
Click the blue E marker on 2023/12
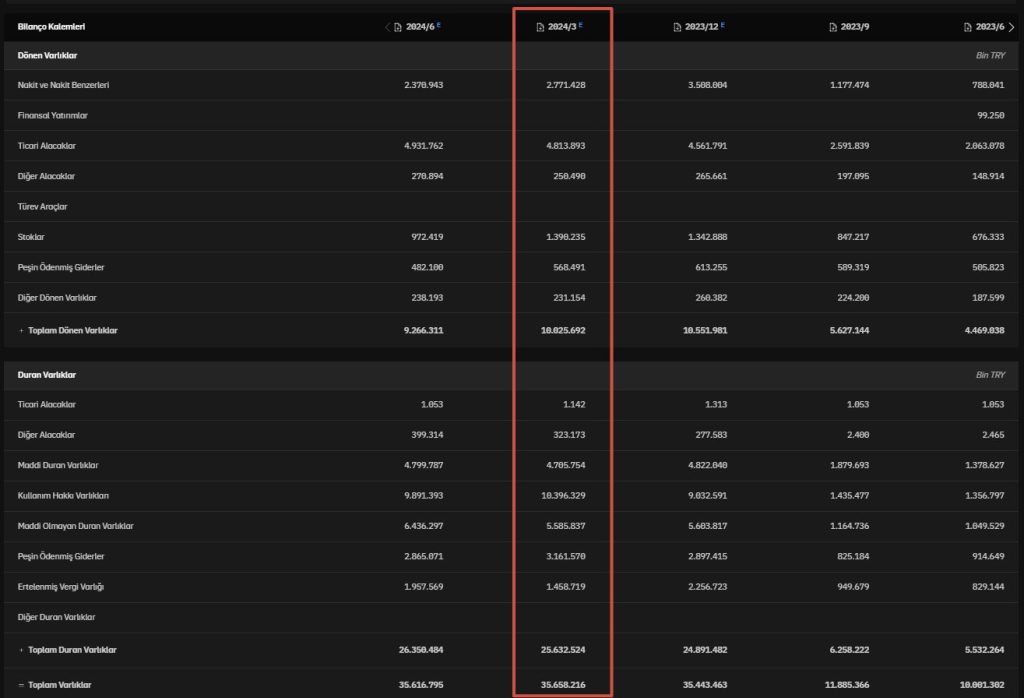point(723,25)
